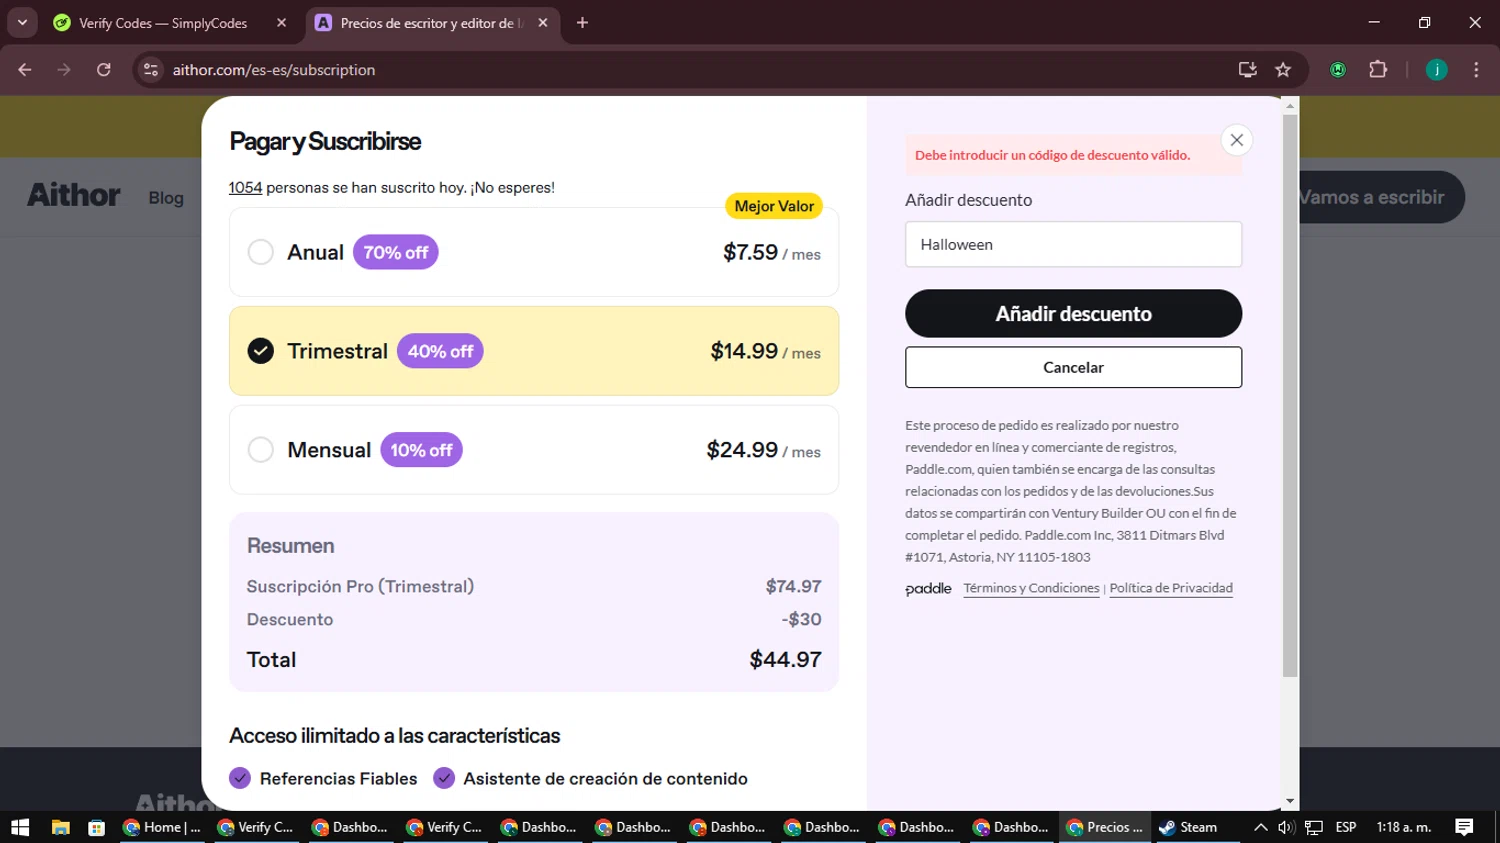Open Política de Privacidad link
This screenshot has width=1500, height=843.
tap(1171, 588)
